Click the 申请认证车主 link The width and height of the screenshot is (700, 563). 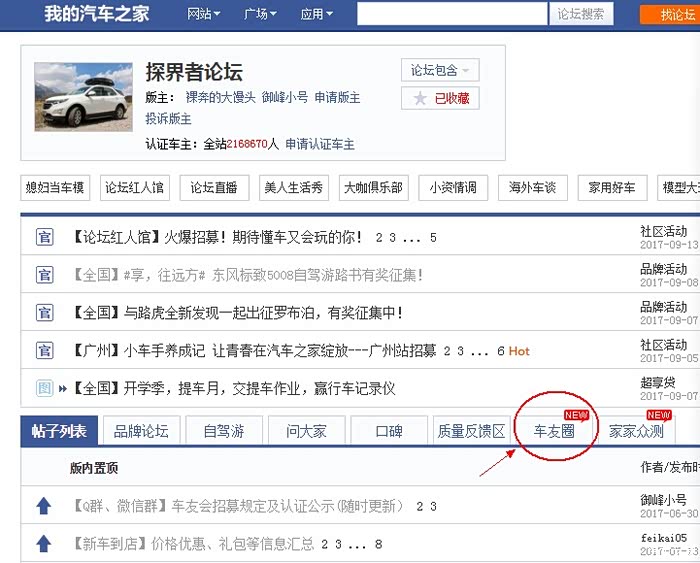click(x=320, y=144)
